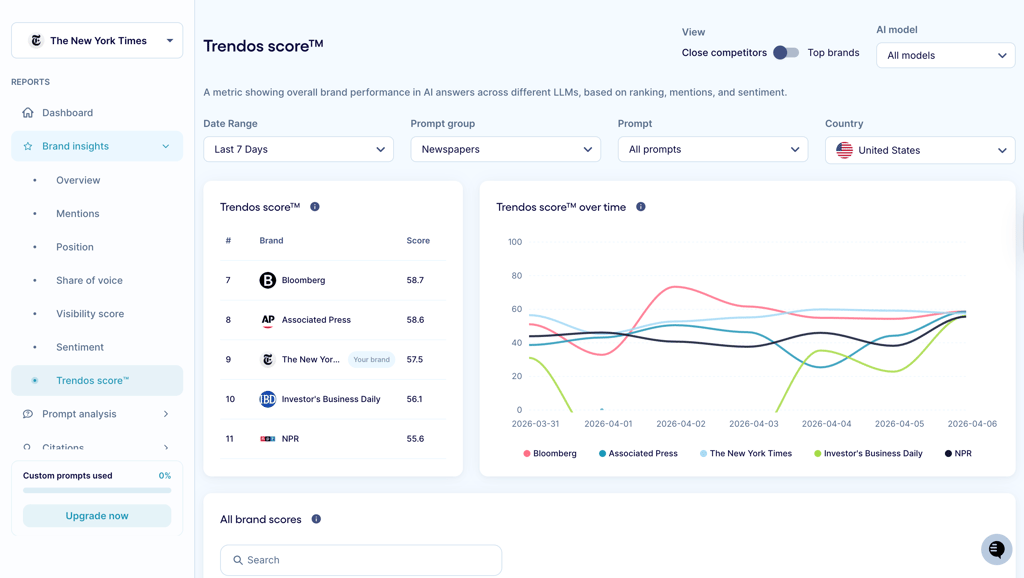Open The New York Times brand selector dropdown
Image resolution: width=1024 pixels, height=578 pixels.
pos(97,40)
